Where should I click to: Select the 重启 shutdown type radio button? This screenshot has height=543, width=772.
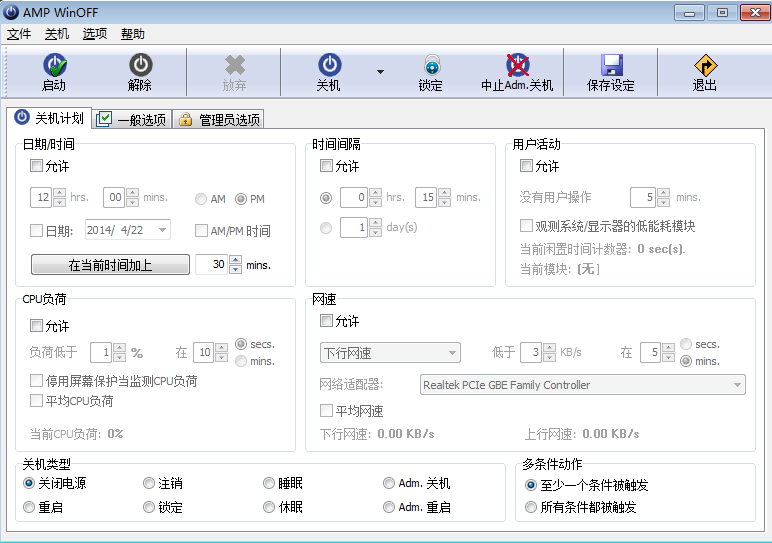pyautogui.click(x=29, y=508)
